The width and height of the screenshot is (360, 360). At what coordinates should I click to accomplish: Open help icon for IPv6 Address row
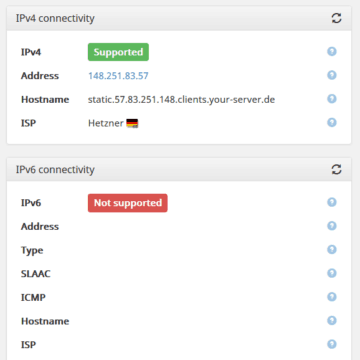332,226
